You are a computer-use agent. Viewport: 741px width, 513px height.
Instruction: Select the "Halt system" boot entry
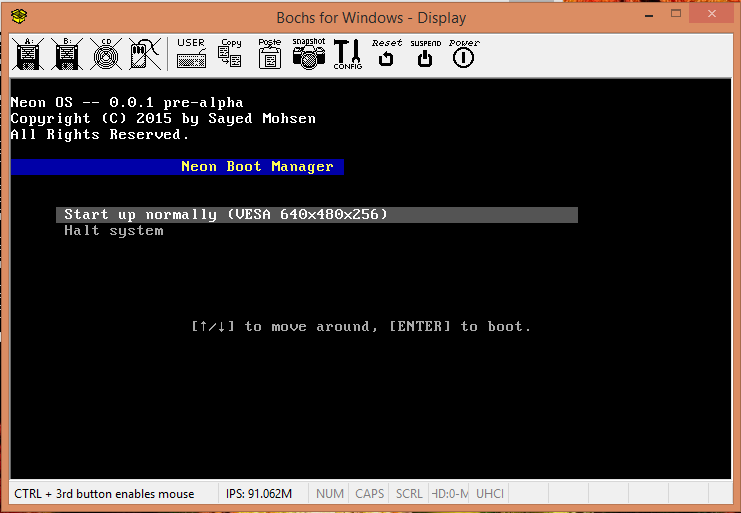point(114,231)
